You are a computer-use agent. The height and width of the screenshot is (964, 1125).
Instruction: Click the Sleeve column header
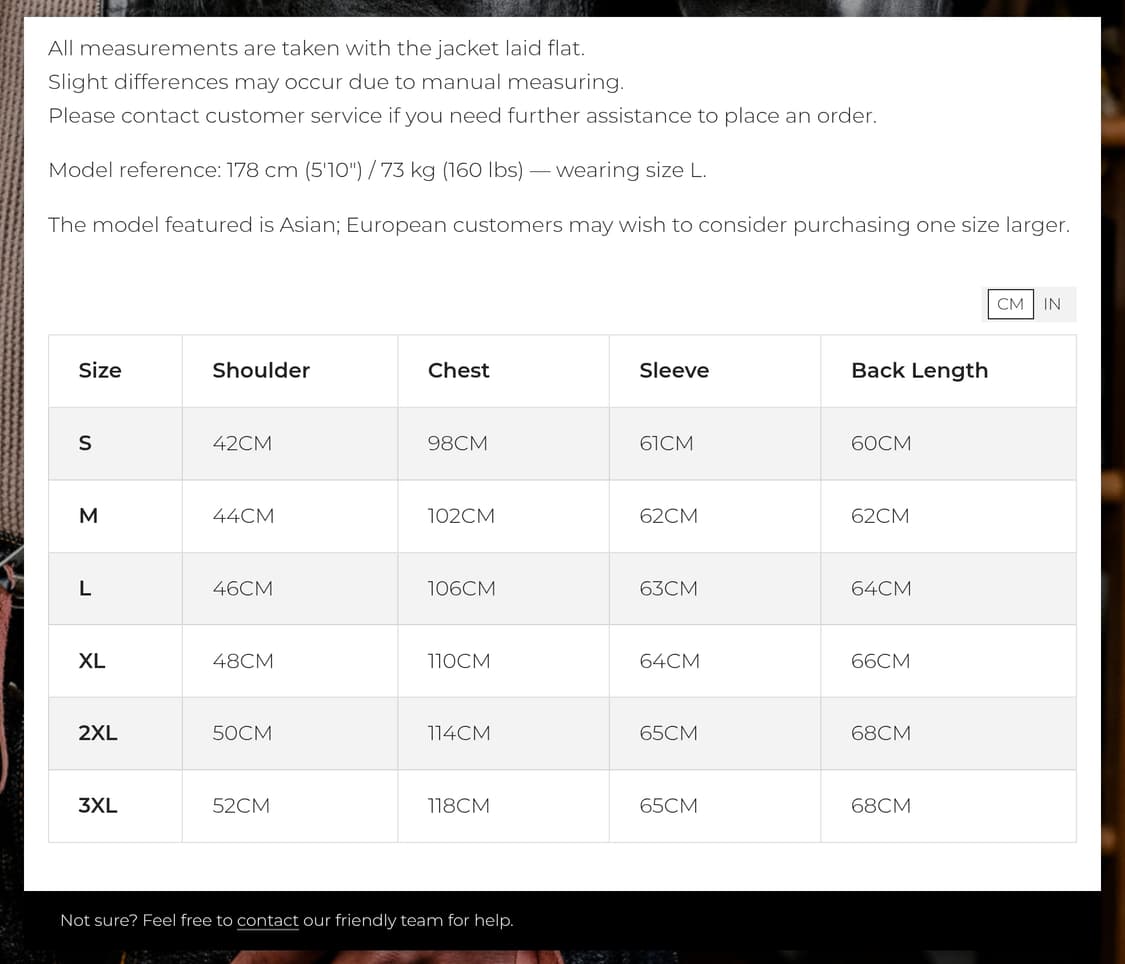674,370
